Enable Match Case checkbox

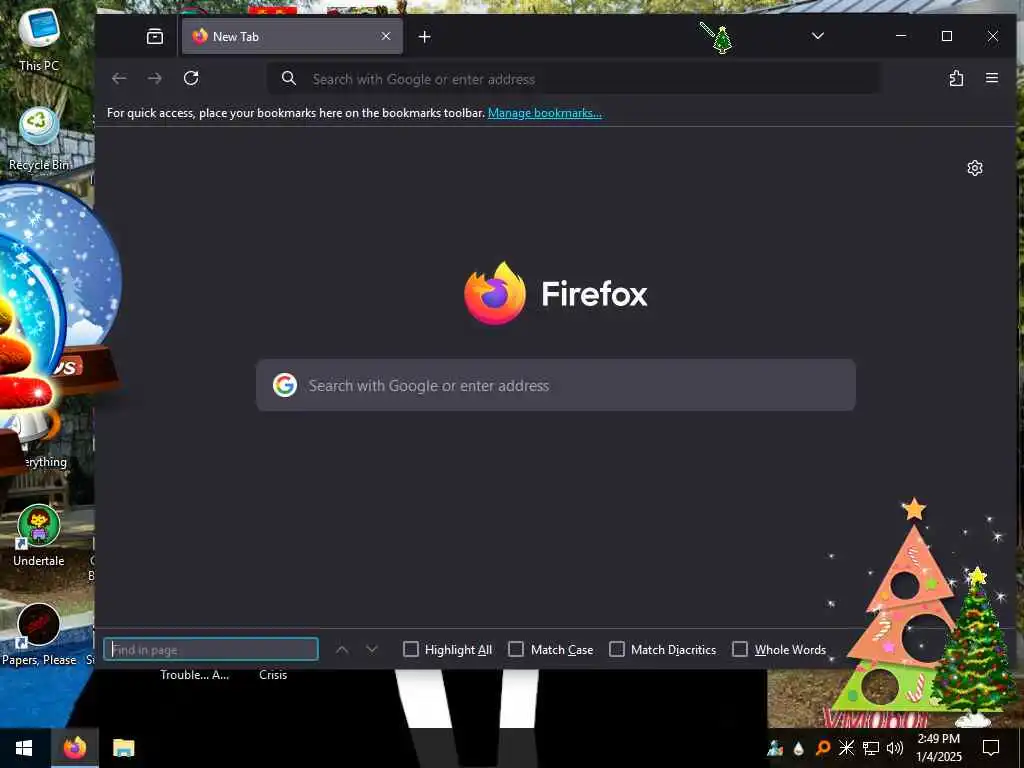(x=516, y=649)
